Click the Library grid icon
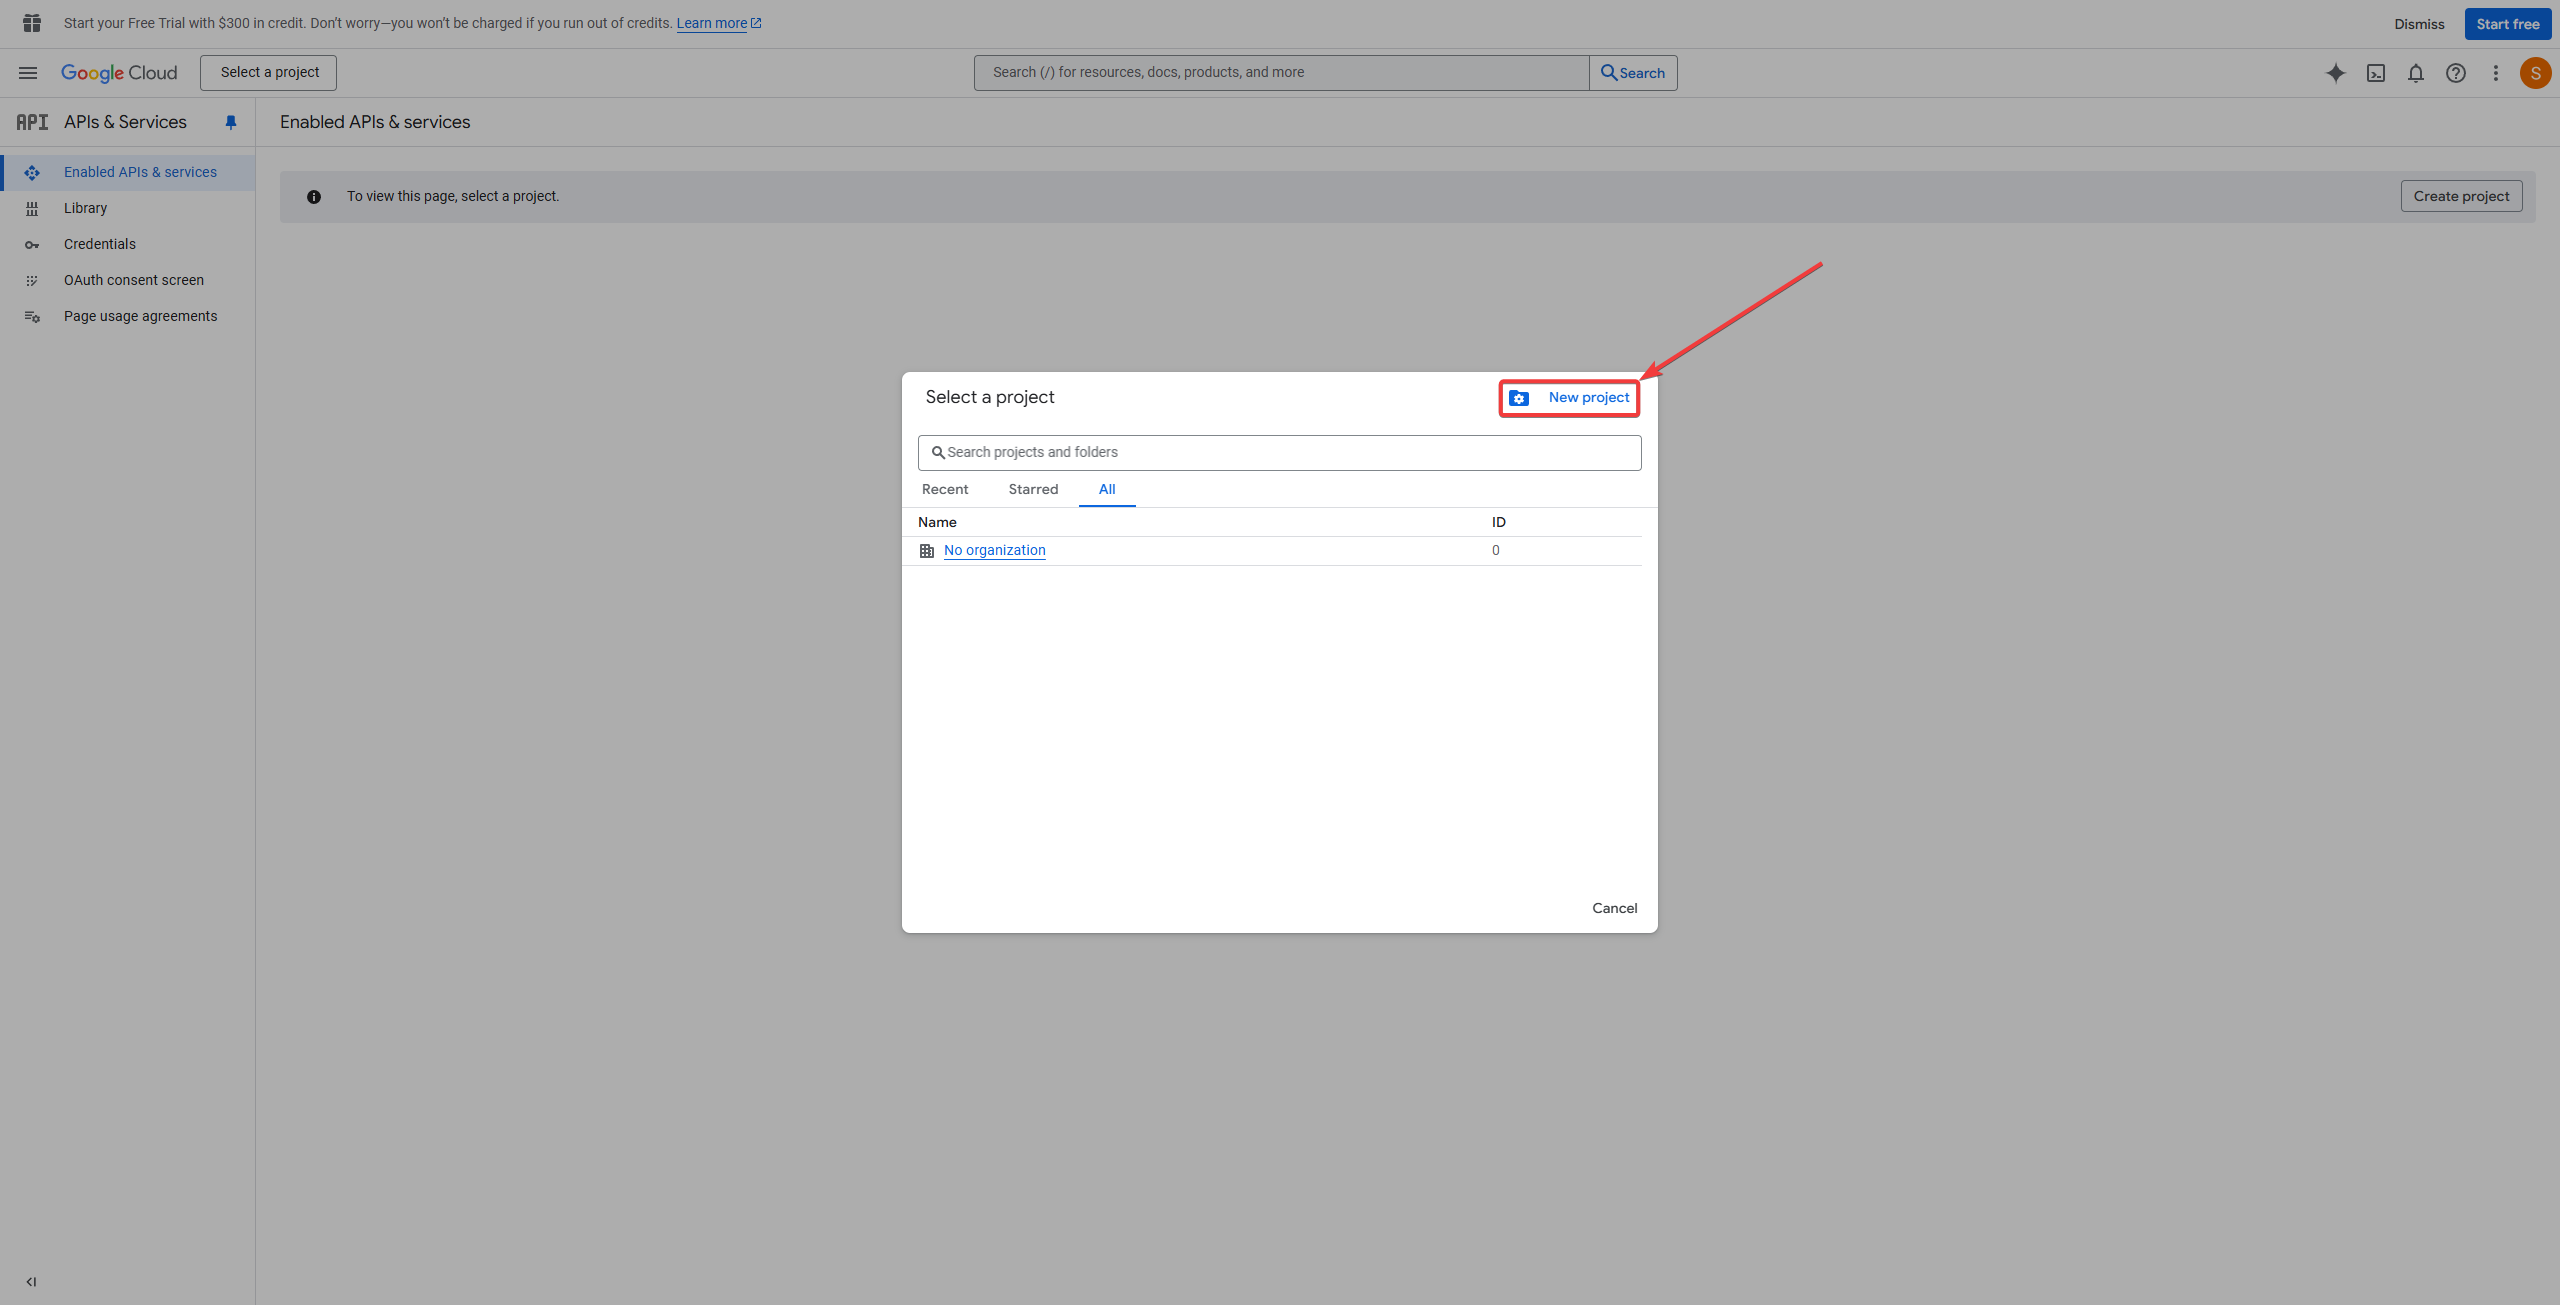This screenshot has width=2560, height=1305. pyautogui.click(x=32, y=208)
